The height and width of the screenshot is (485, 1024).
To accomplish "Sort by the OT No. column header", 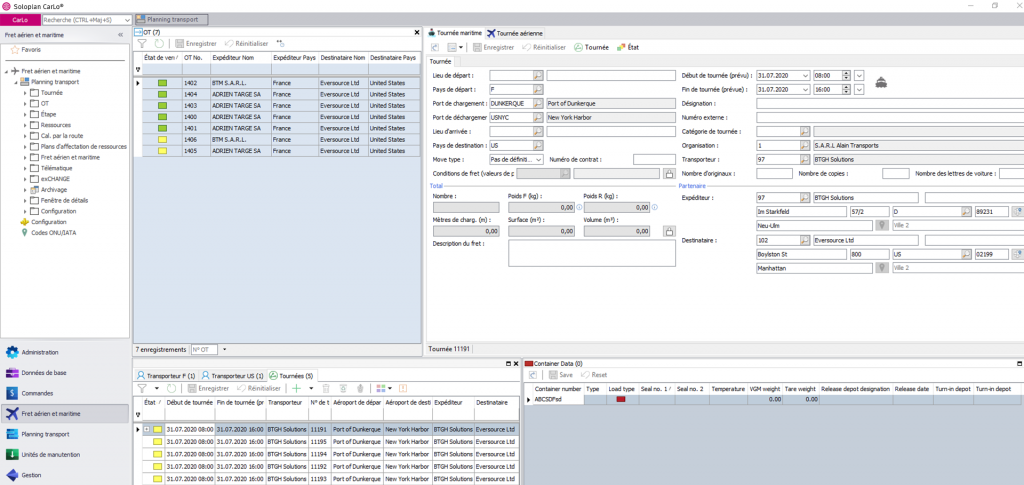I will (x=195, y=58).
